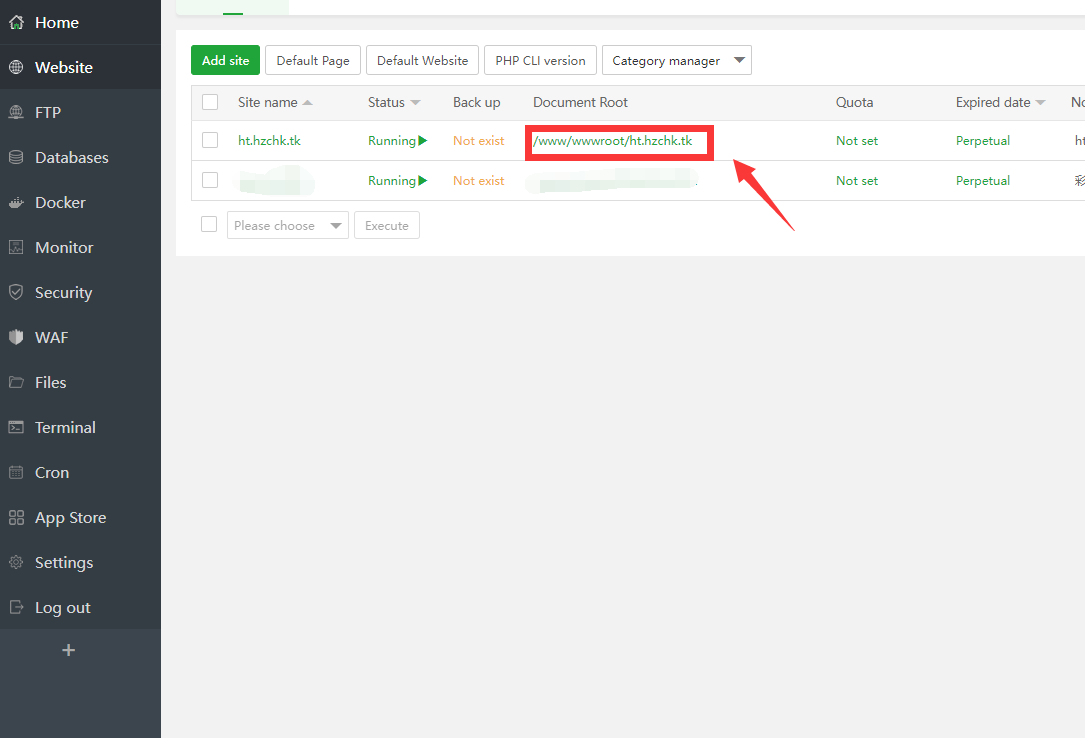The width and height of the screenshot is (1085, 738).
Task: Tick the checkbox beside Please choose dropdown
Action: (x=209, y=224)
